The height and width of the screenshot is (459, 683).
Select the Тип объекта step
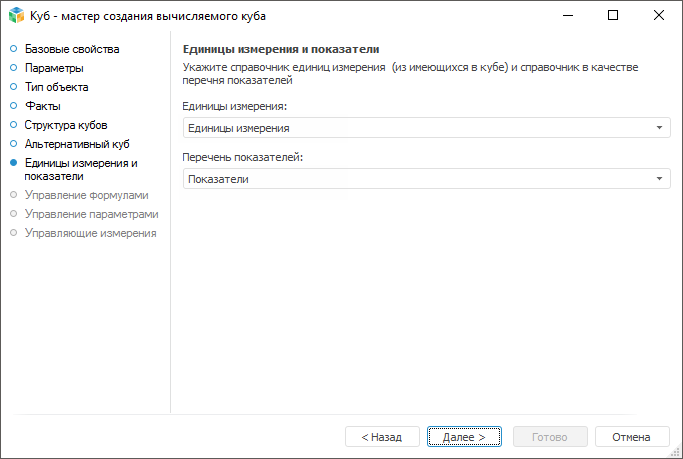pyautogui.click(x=56, y=87)
